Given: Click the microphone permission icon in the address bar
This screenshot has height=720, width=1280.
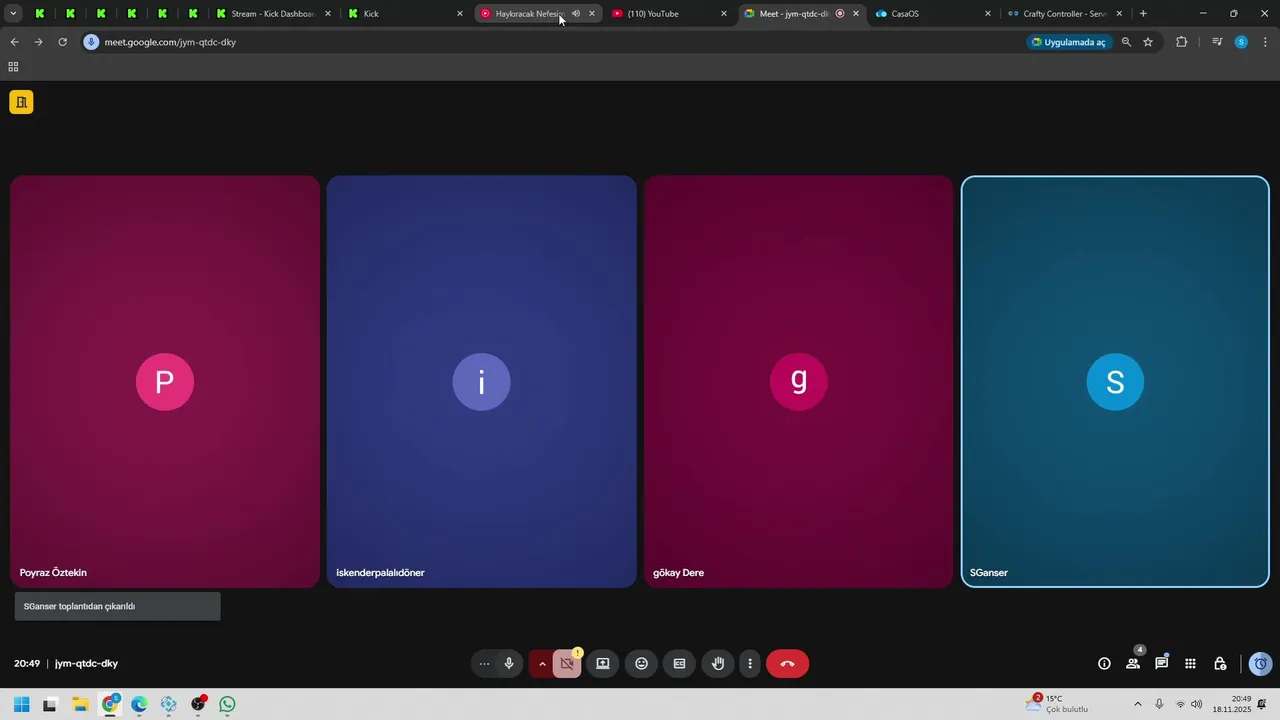Looking at the screenshot, I should [x=91, y=42].
